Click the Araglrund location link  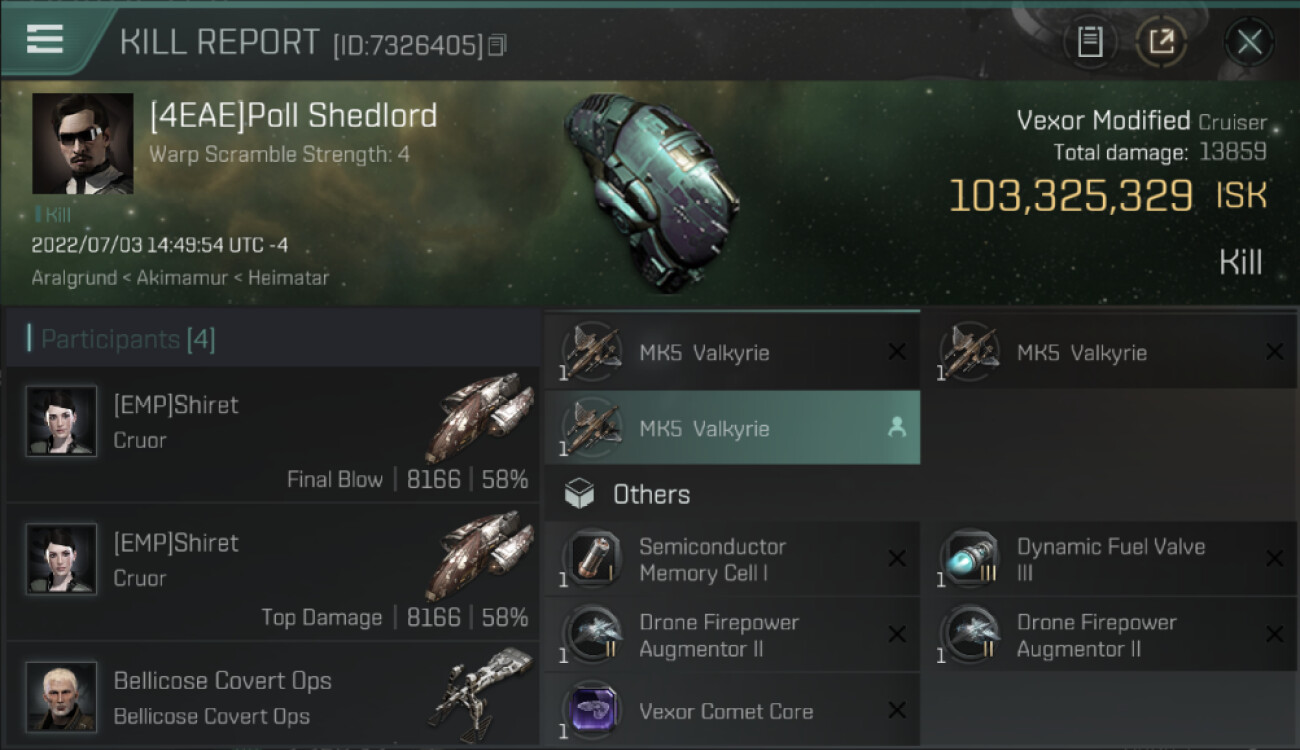click(x=73, y=278)
